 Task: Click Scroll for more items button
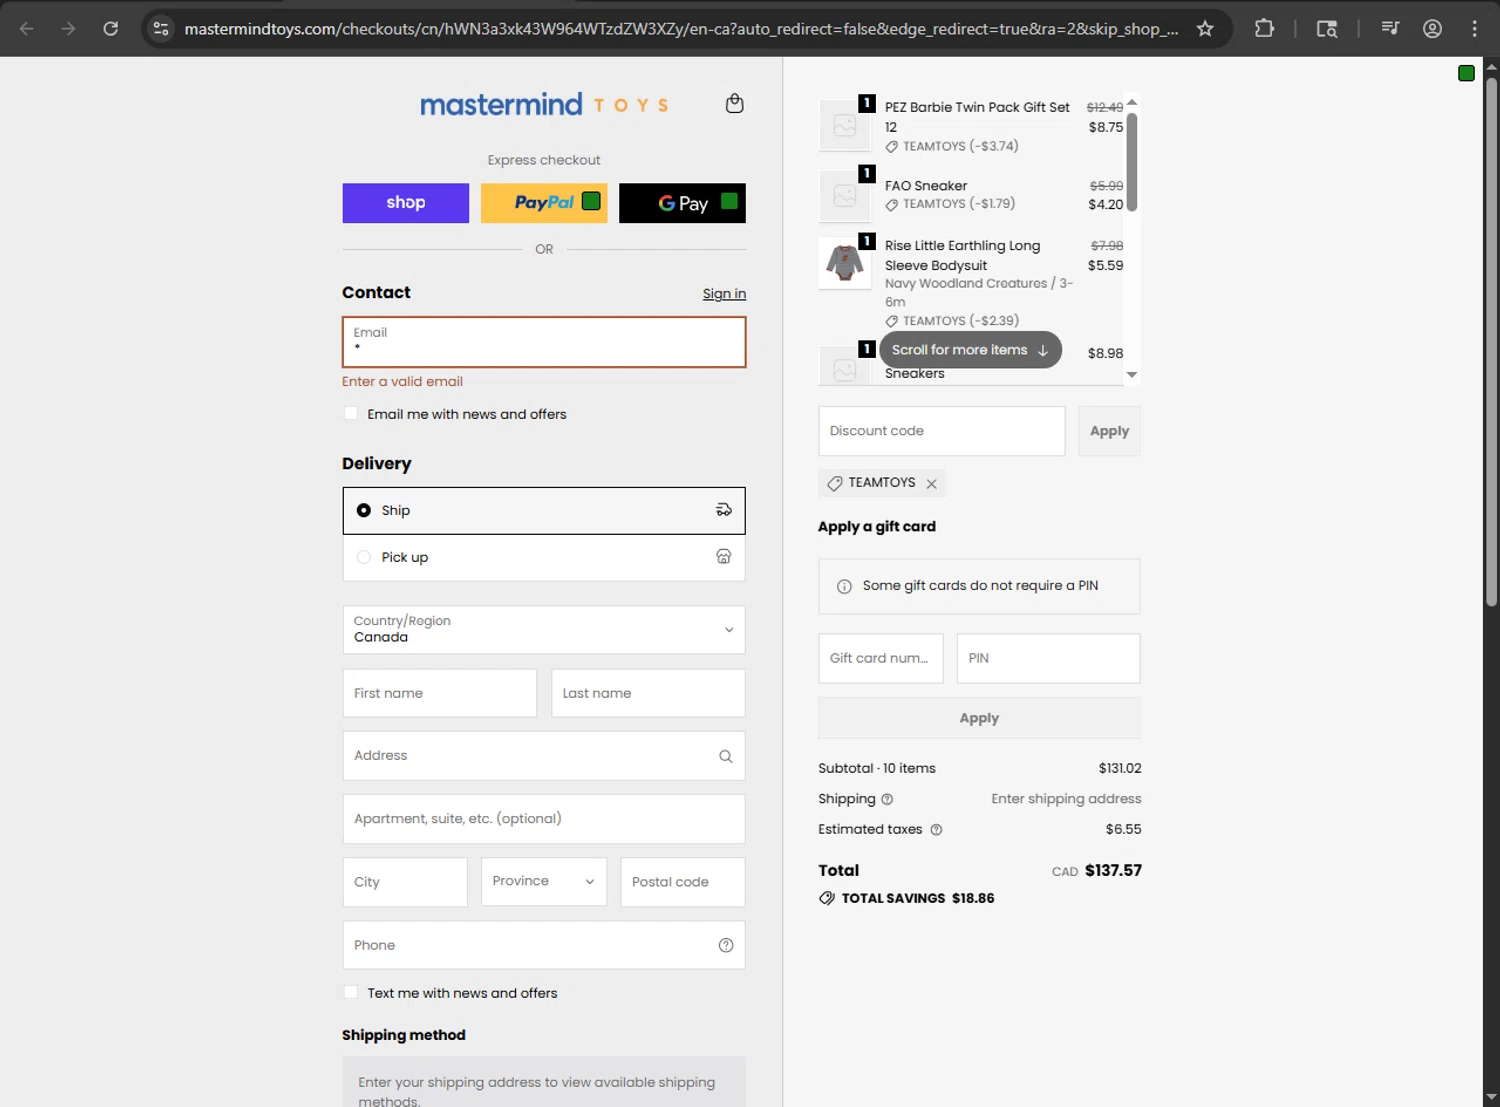tap(970, 350)
